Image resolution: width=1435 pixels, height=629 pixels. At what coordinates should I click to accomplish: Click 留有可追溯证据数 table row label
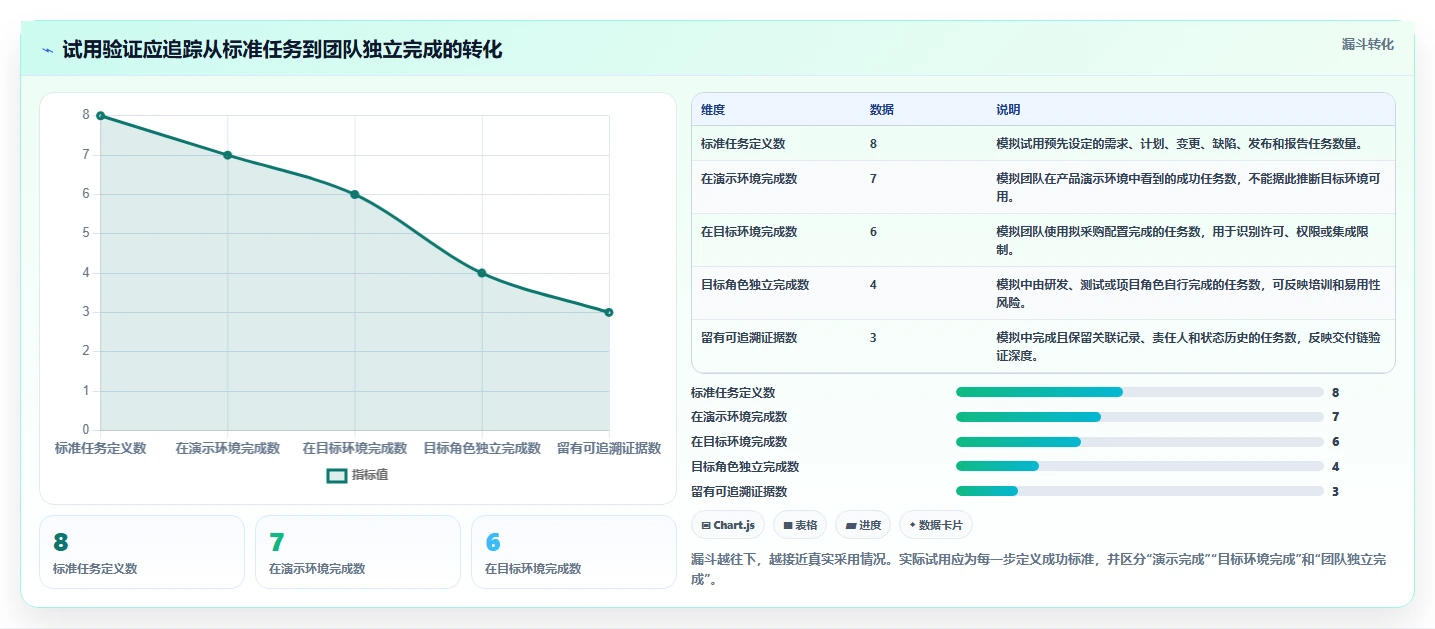tap(749, 337)
